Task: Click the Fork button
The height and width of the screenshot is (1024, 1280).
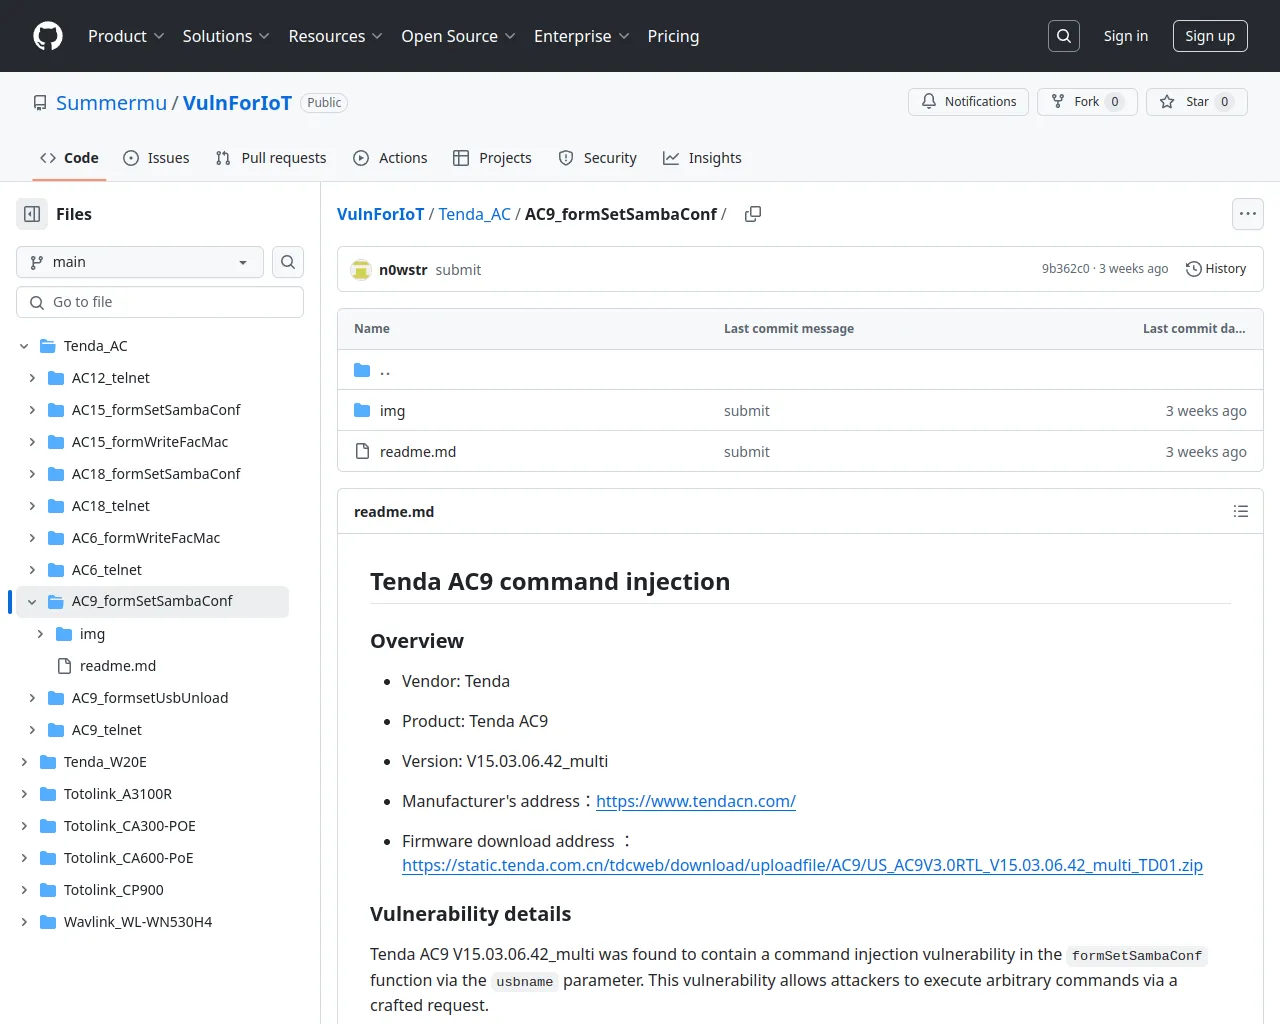Action: tap(1087, 102)
